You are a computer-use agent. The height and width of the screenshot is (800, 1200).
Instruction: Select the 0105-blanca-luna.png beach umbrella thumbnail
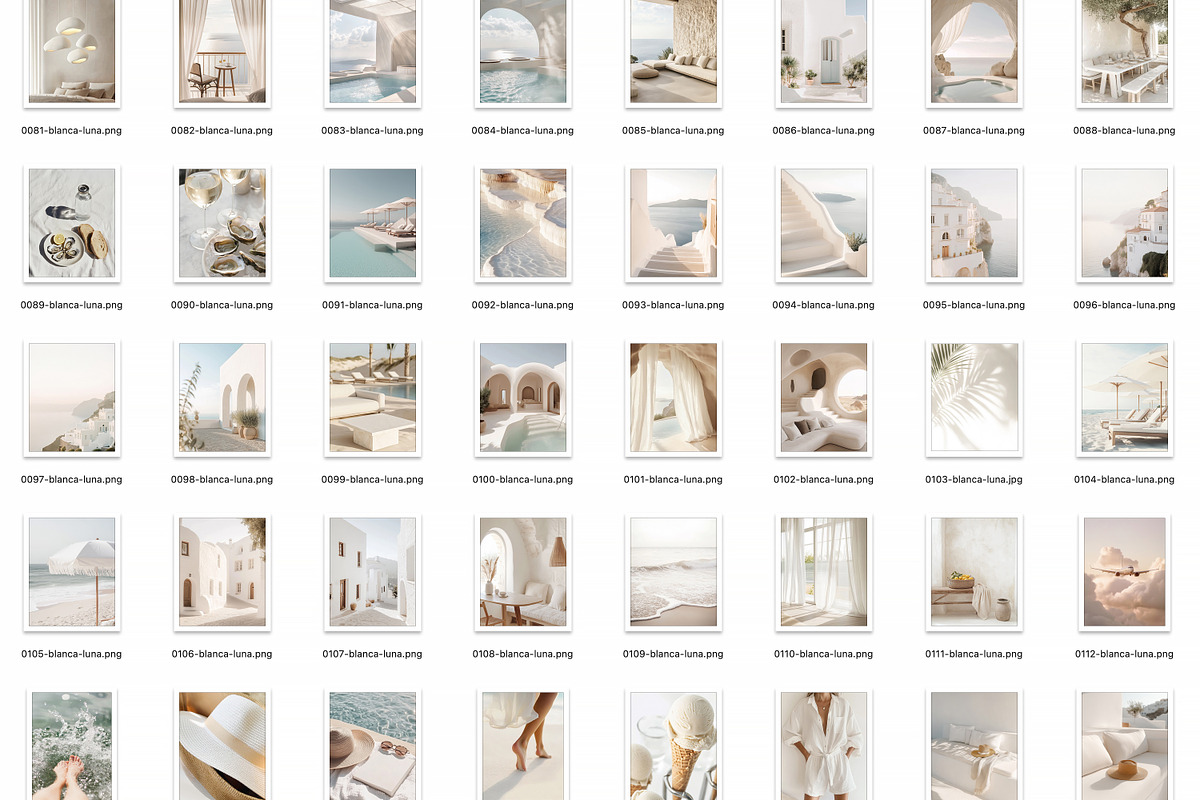(72, 572)
